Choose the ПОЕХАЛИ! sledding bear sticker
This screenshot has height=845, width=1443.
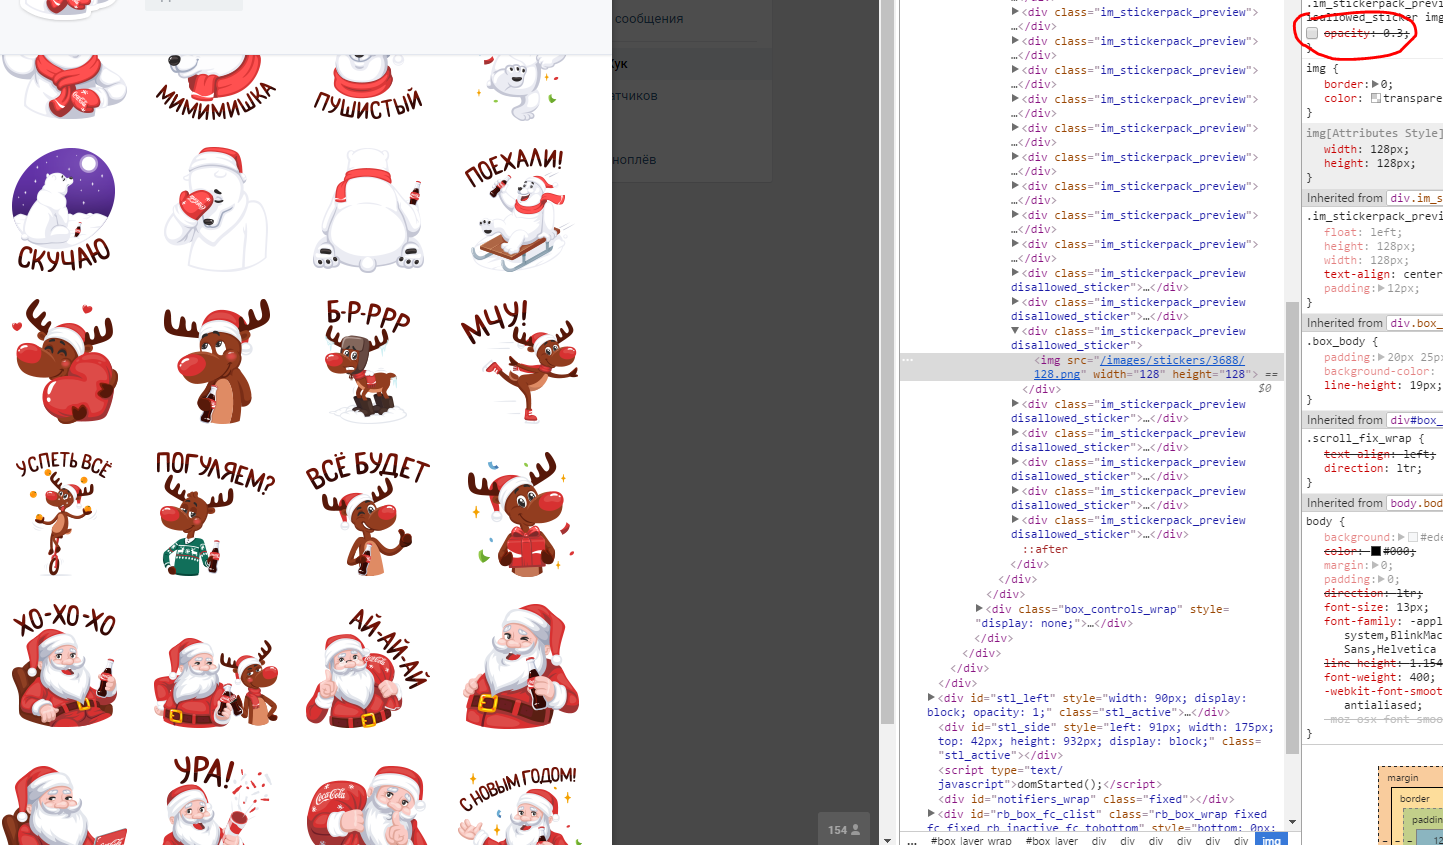pyautogui.click(x=517, y=210)
